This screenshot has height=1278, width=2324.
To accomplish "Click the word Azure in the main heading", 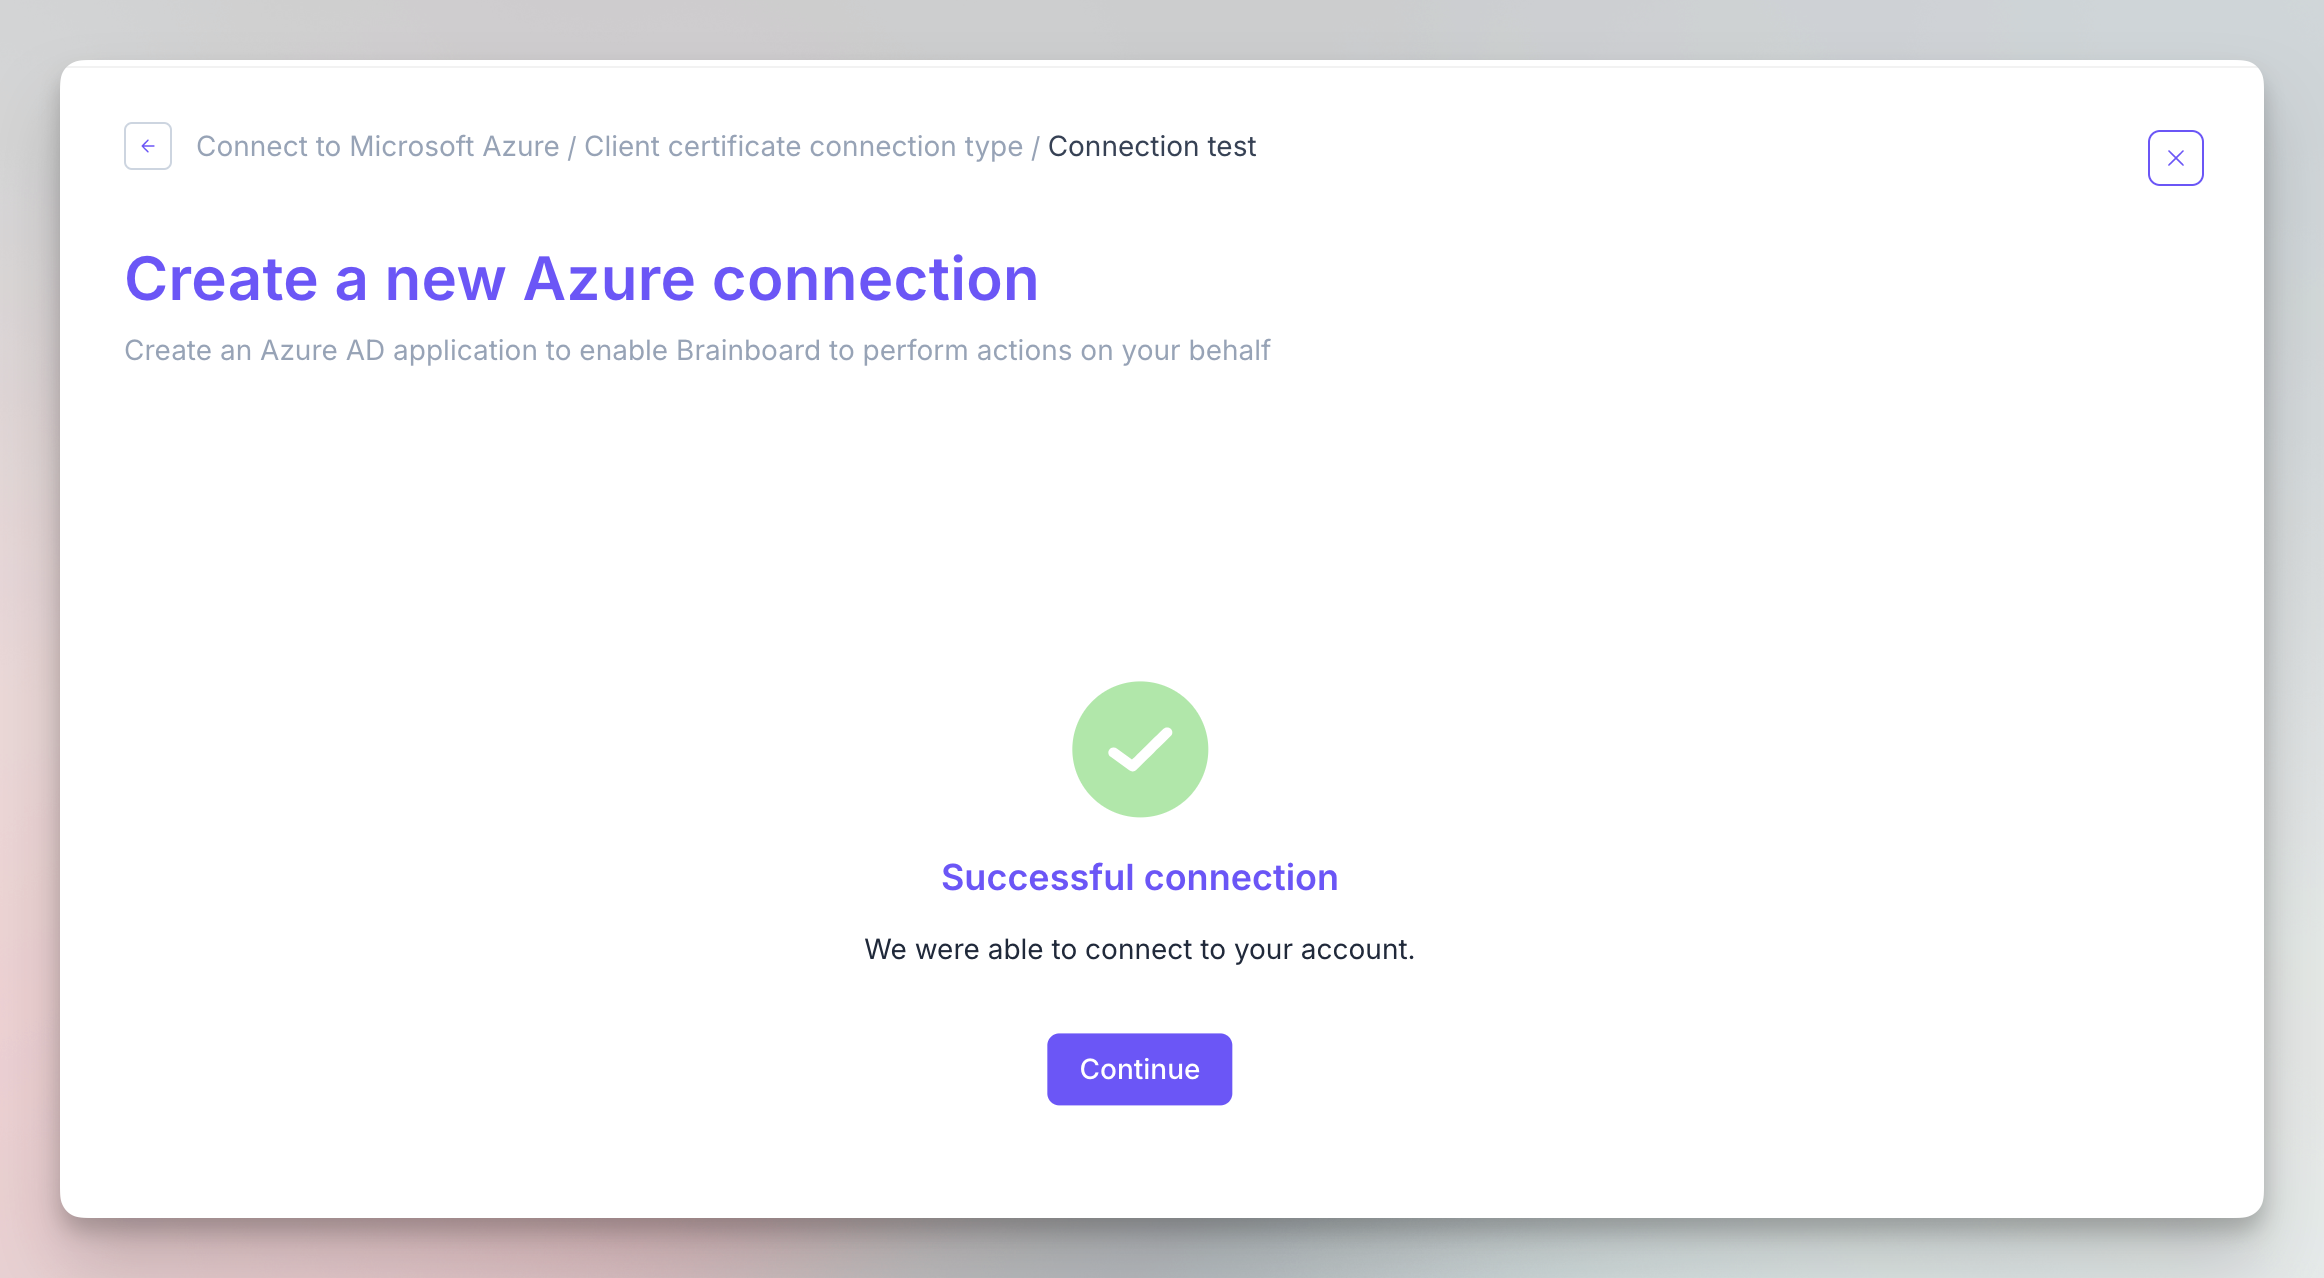I will point(608,278).
